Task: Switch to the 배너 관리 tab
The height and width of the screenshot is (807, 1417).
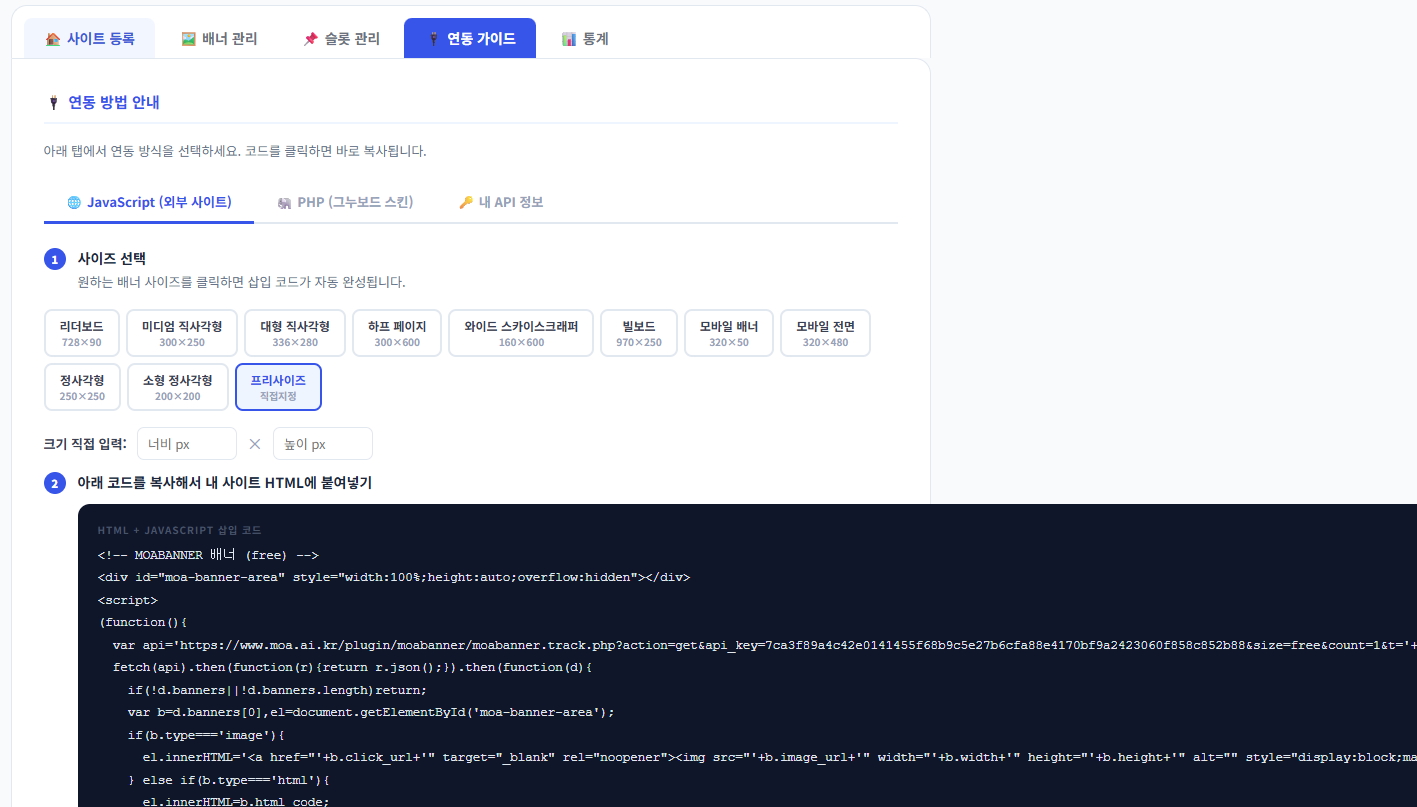Action: (219, 39)
